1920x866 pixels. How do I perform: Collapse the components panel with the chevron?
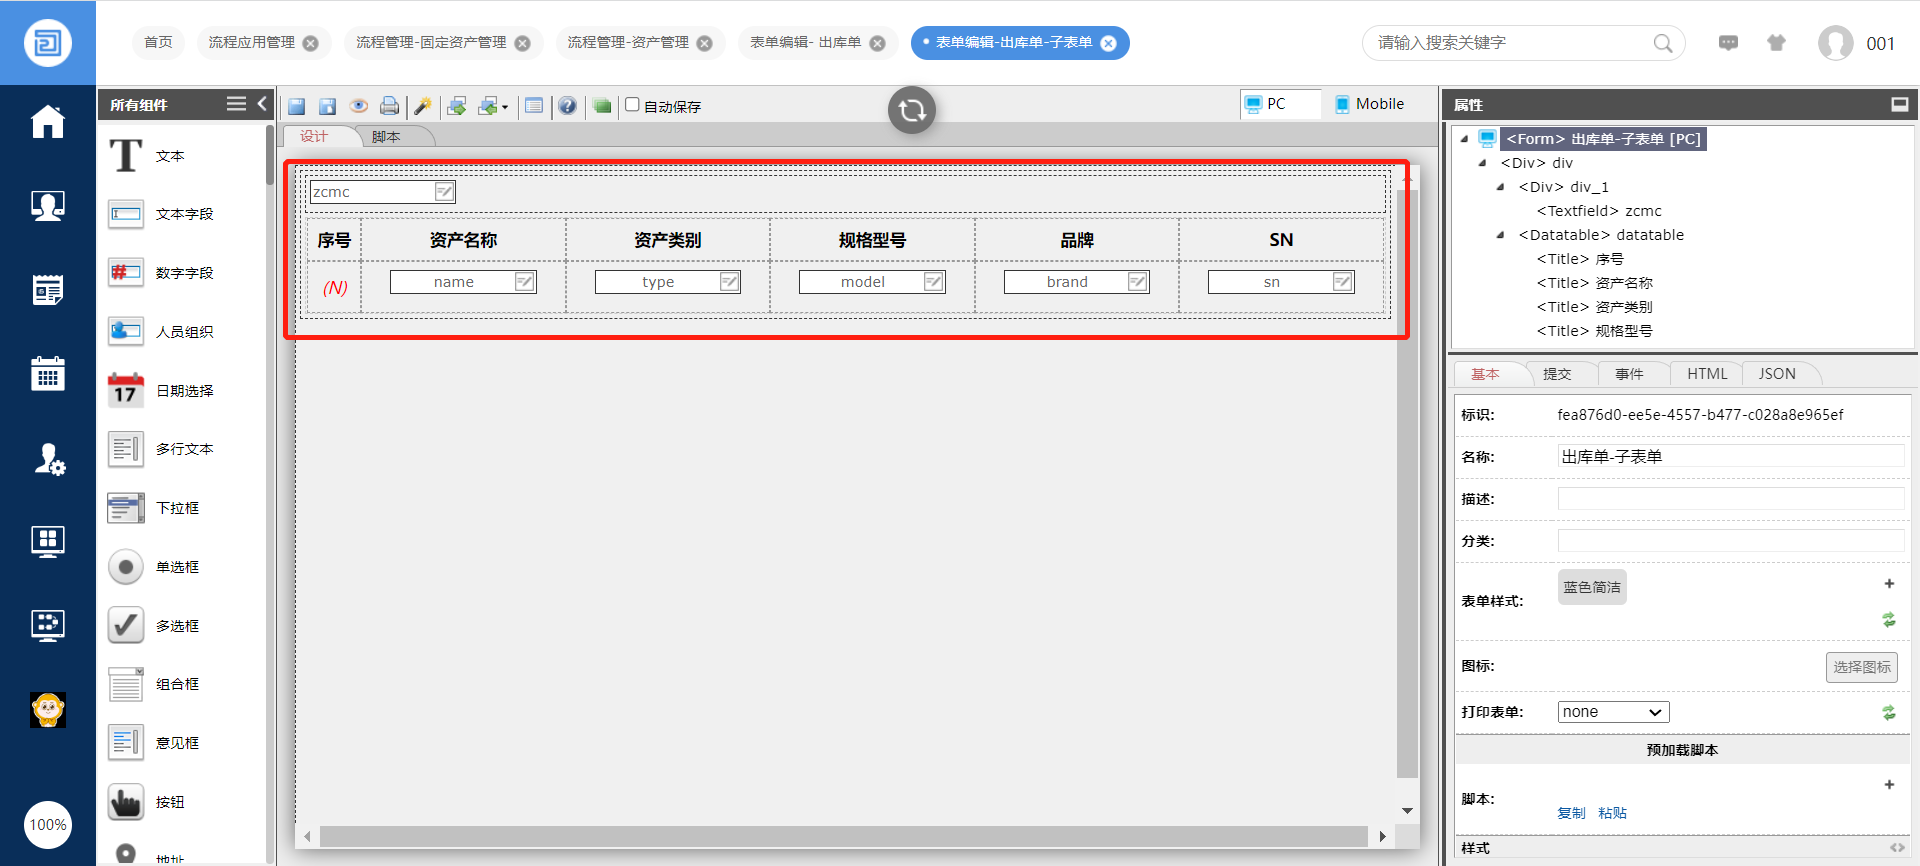[x=262, y=104]
